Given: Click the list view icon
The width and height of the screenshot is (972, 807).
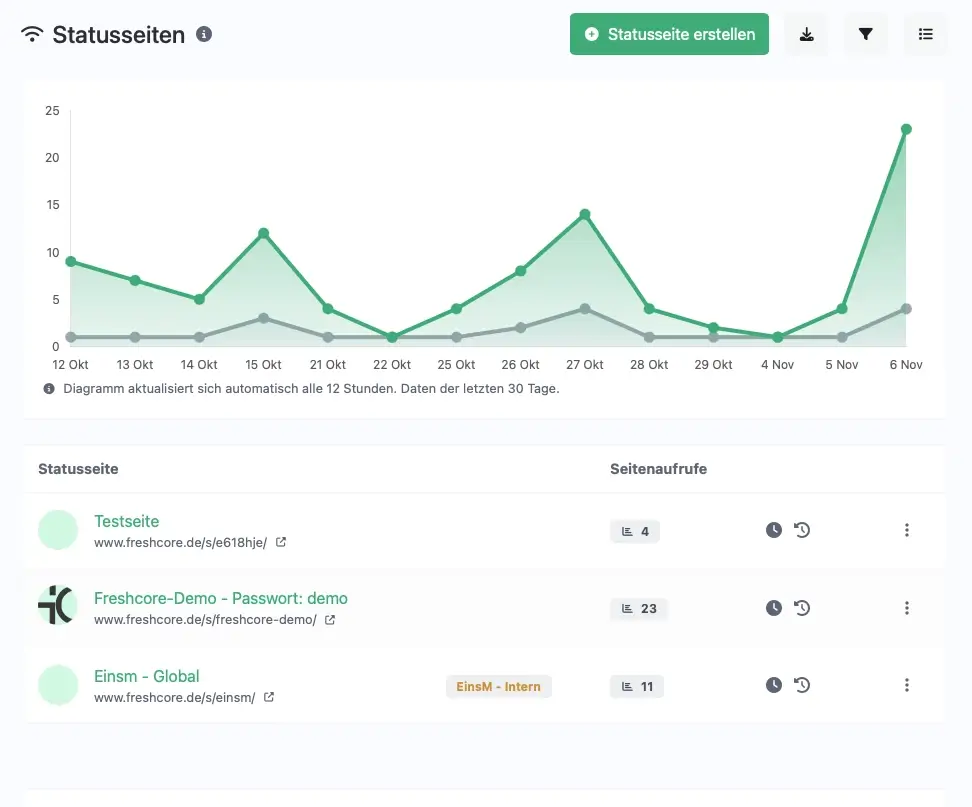Looking at the screenshot, I should (x=926, y=34).
